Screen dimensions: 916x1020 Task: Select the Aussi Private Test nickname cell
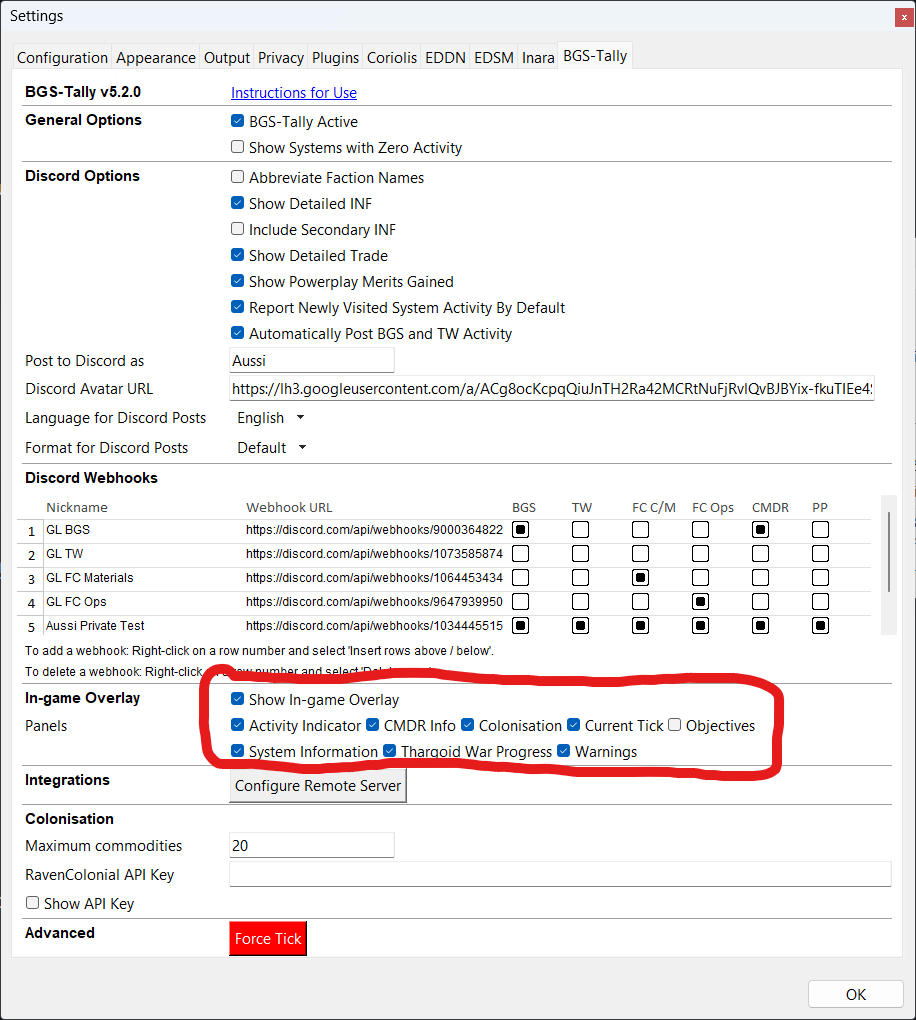(142, 626)
